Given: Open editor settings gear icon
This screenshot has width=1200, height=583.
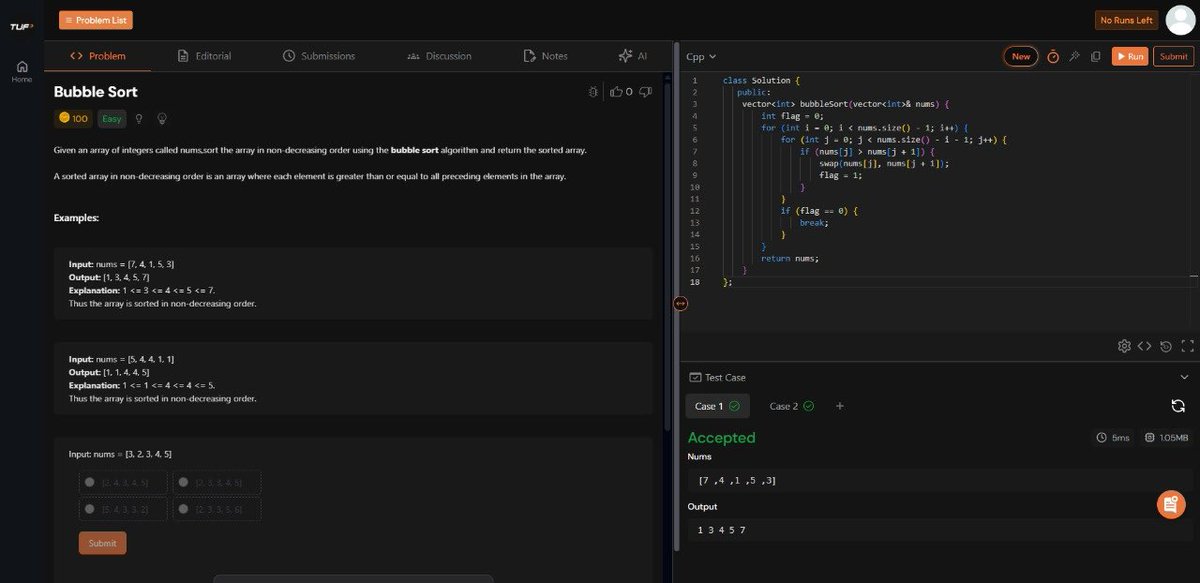Looking at the screenshot, I should [x=1124, y=346].
